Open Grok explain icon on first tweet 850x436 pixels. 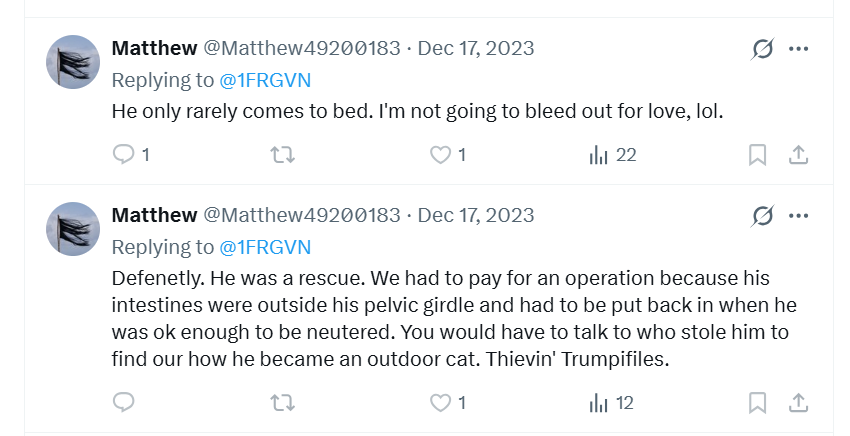[x=762, y=49]
